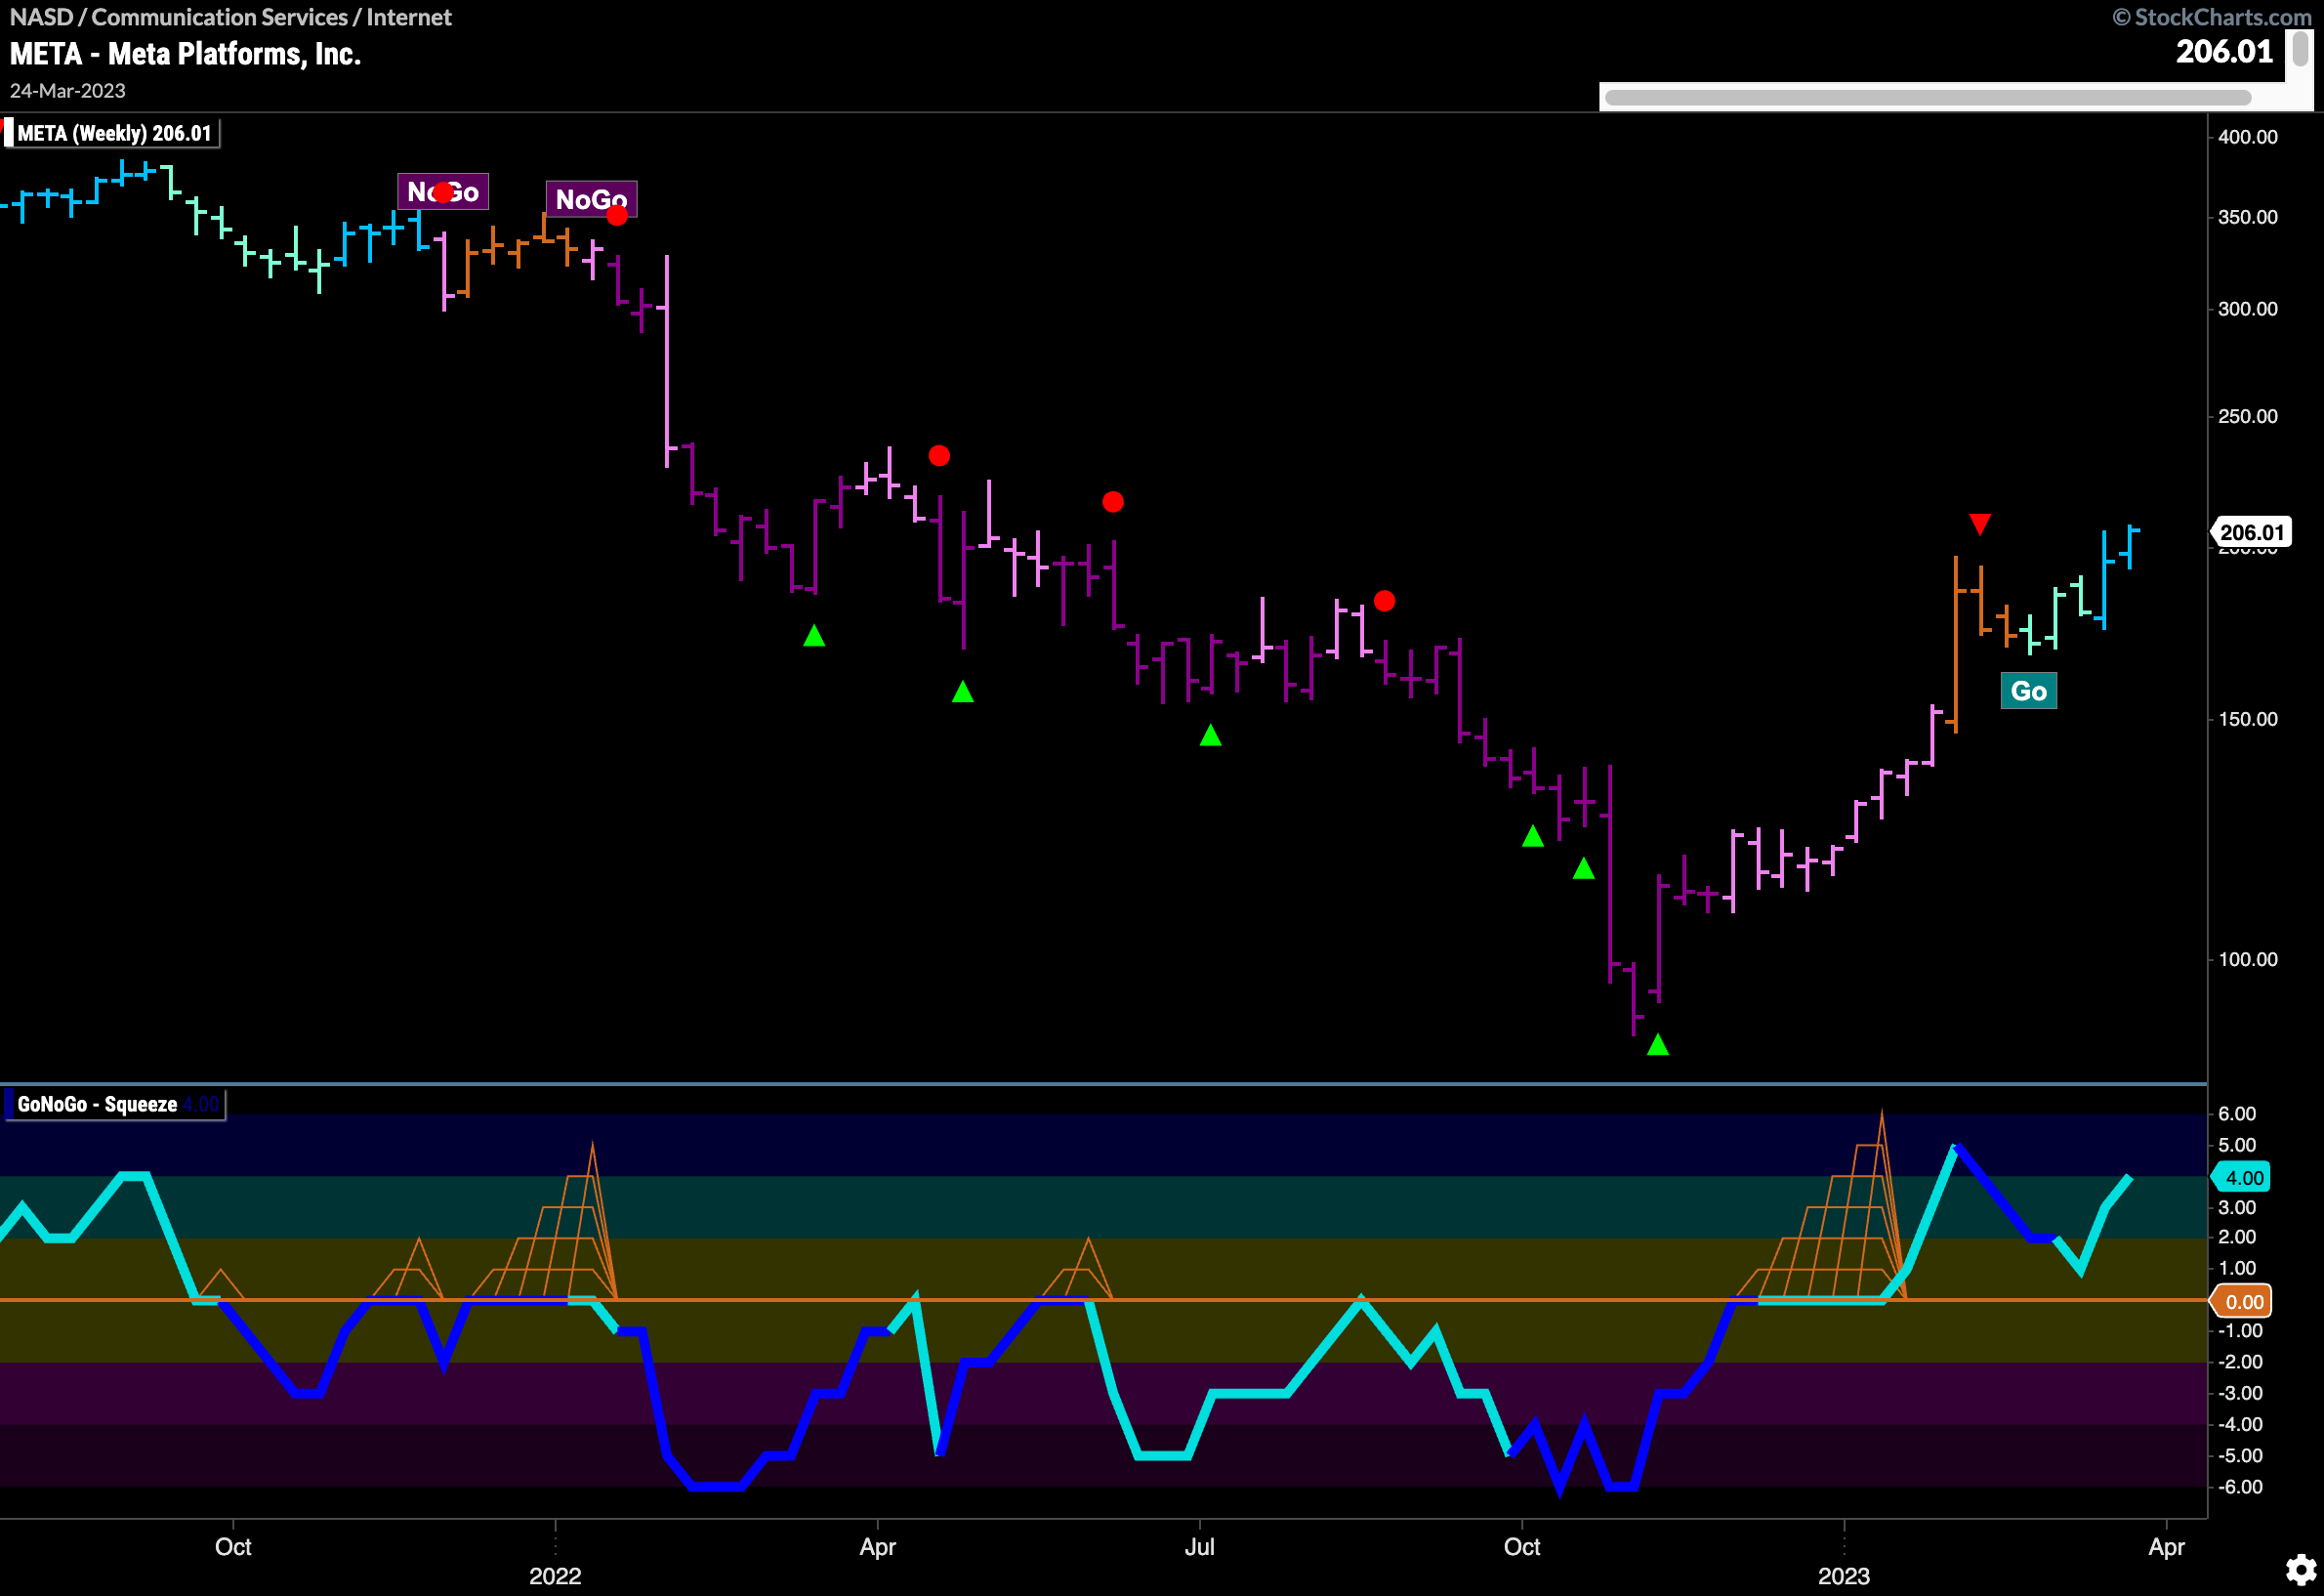Select the teal Go signal label
The width and height of the screenshot is (2324, 1596).
(2029, 691)
